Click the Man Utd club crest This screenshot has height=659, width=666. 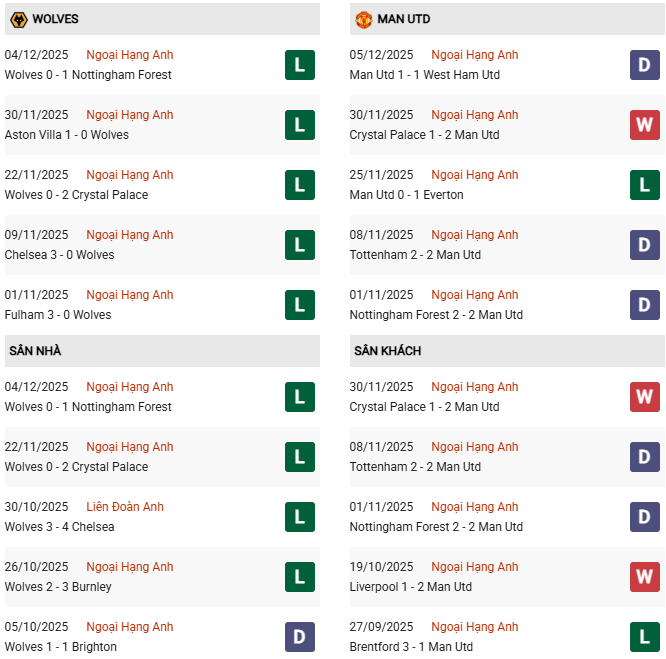(363, 19)
